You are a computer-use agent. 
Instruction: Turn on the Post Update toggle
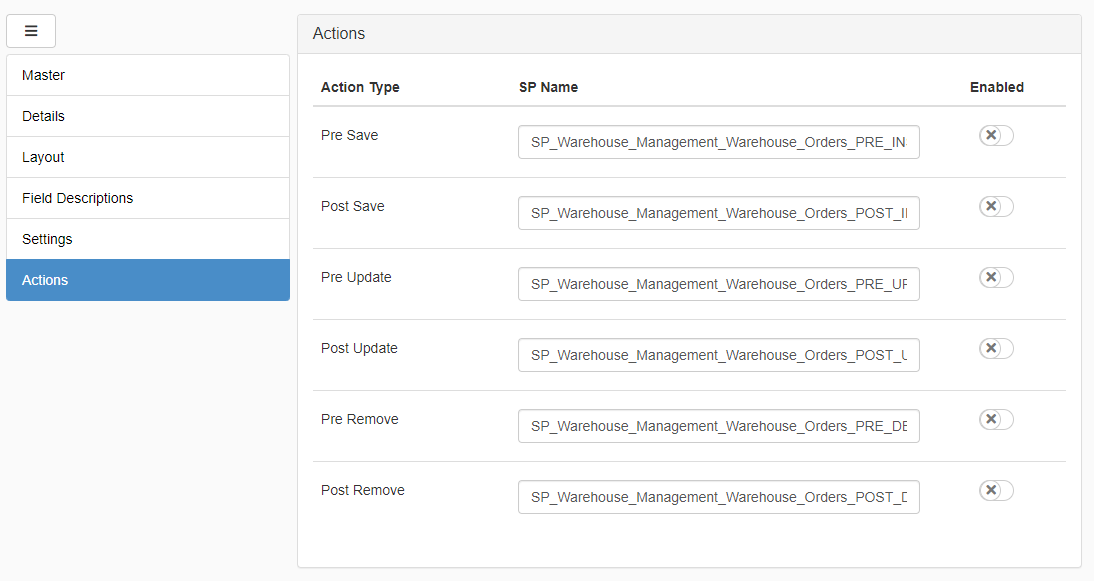click(995, 348)
